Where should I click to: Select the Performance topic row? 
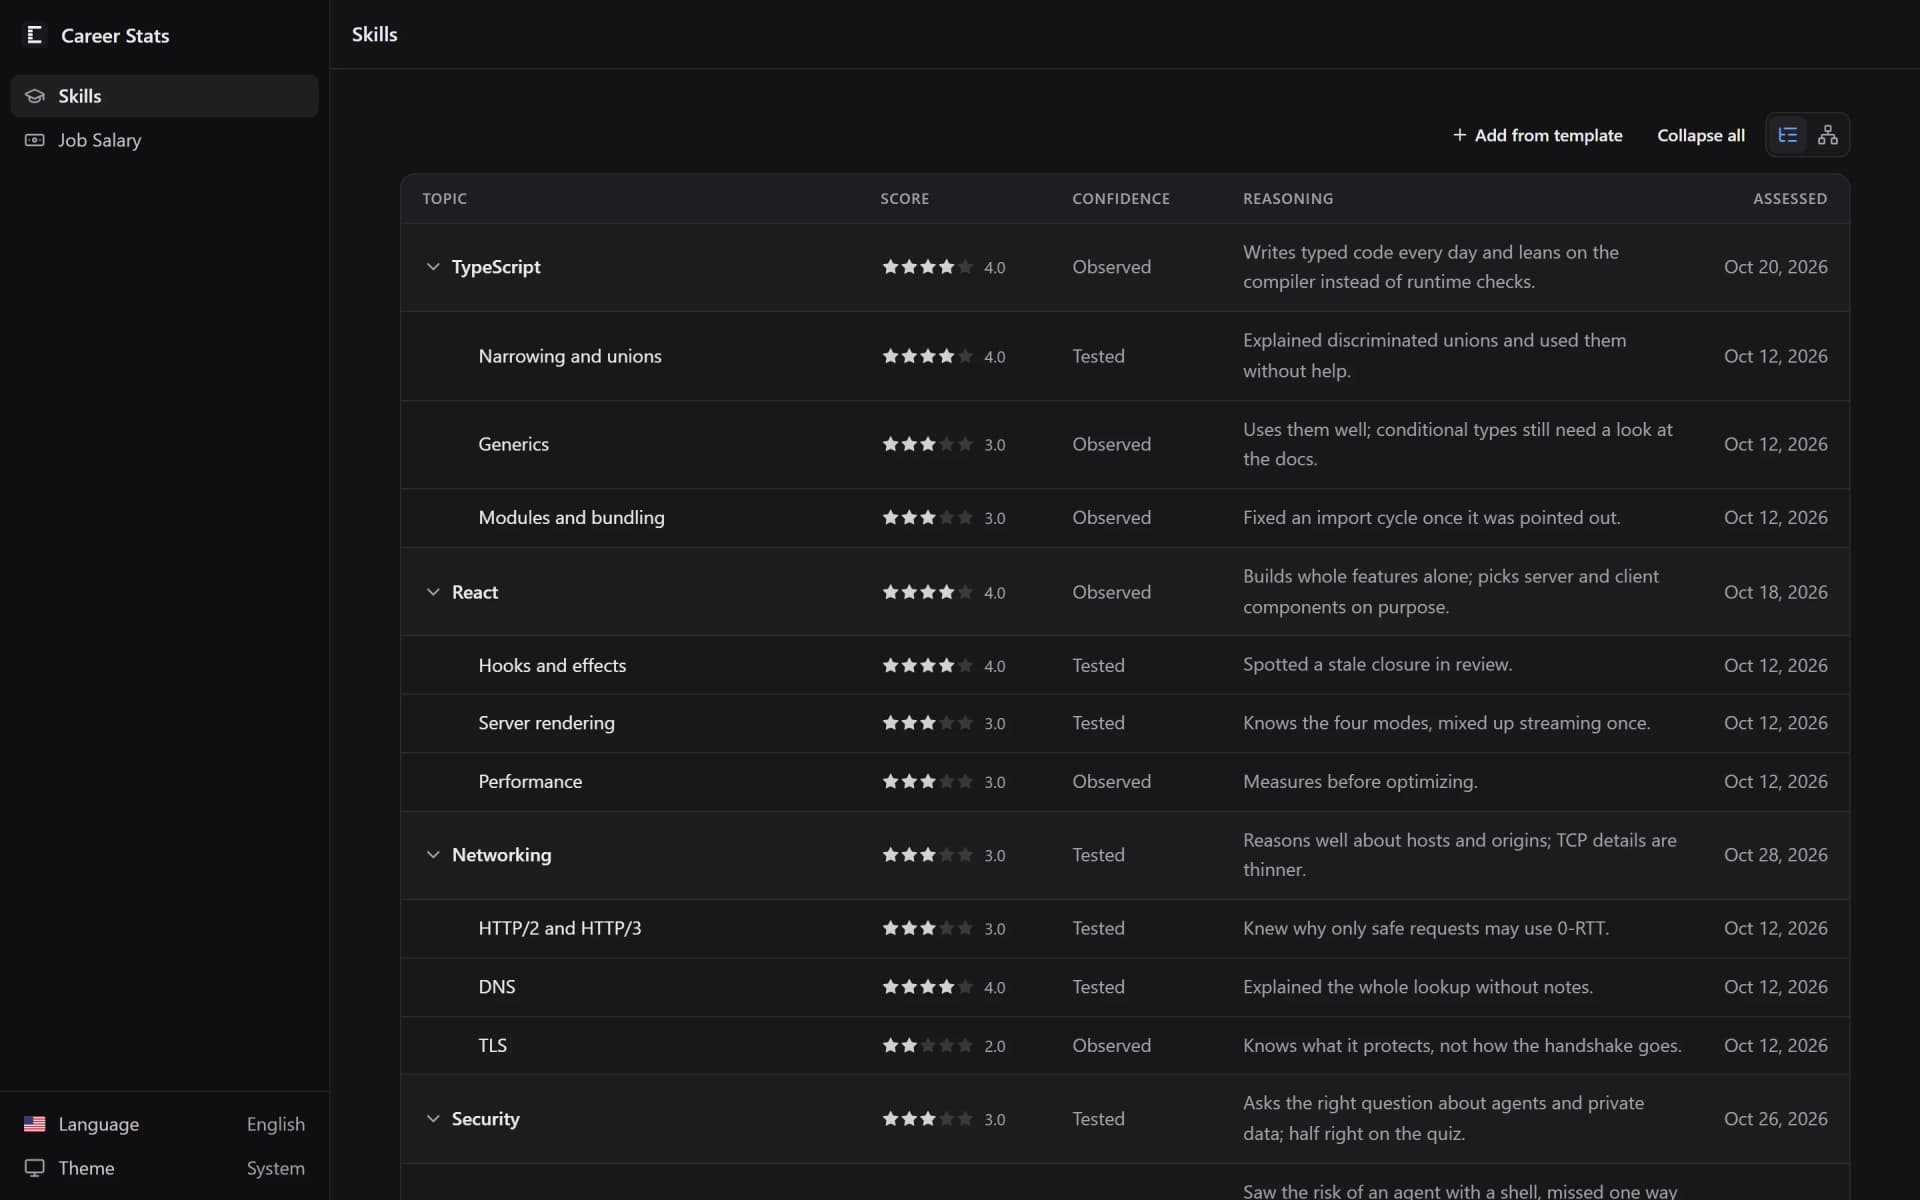point(1125,782)
